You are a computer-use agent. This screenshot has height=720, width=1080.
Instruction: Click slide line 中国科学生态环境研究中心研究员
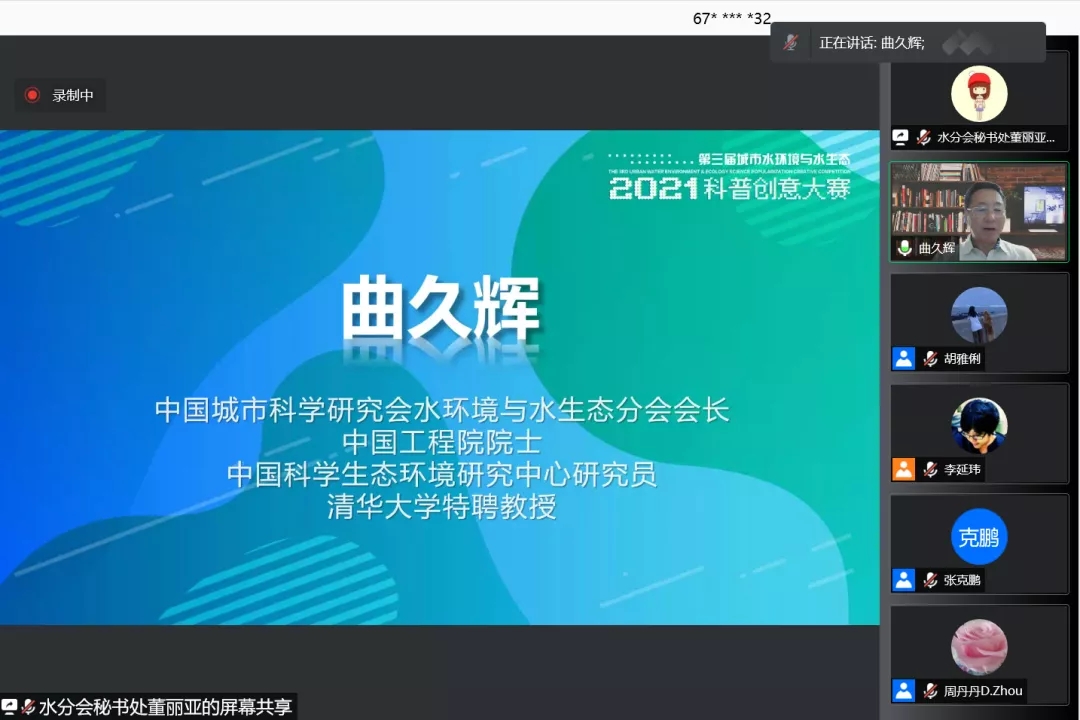(442, 475)
